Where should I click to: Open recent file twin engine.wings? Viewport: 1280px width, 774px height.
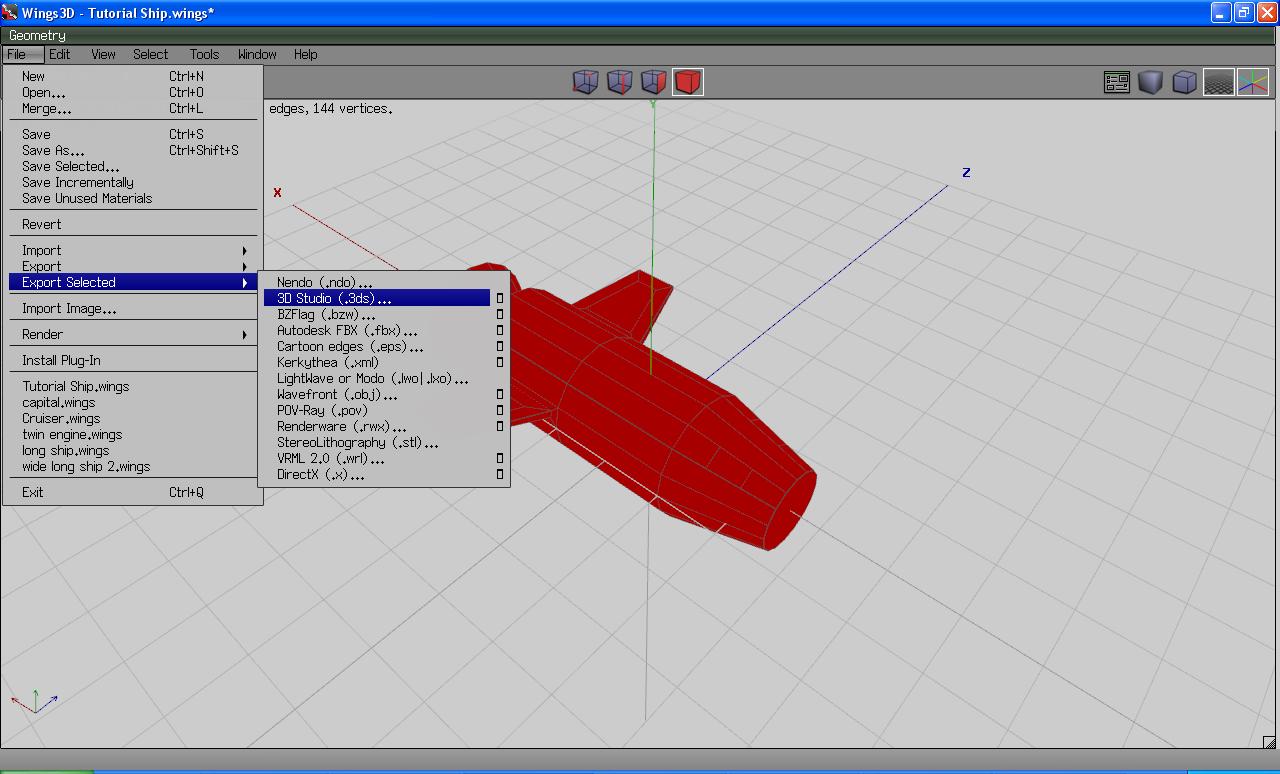coord(72,434)
